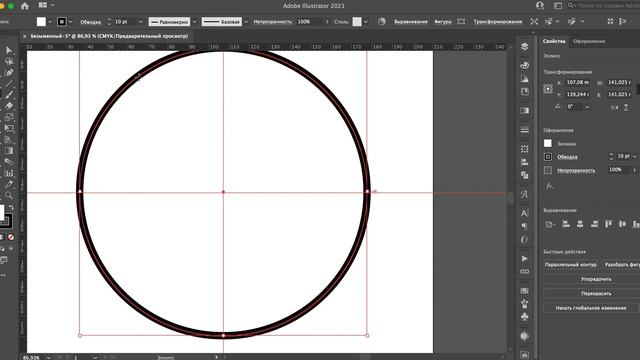The height and width of the screenshot is (360, 640).
Task: Open the Brushes panel icon in dock
Action: click(524, 303)
